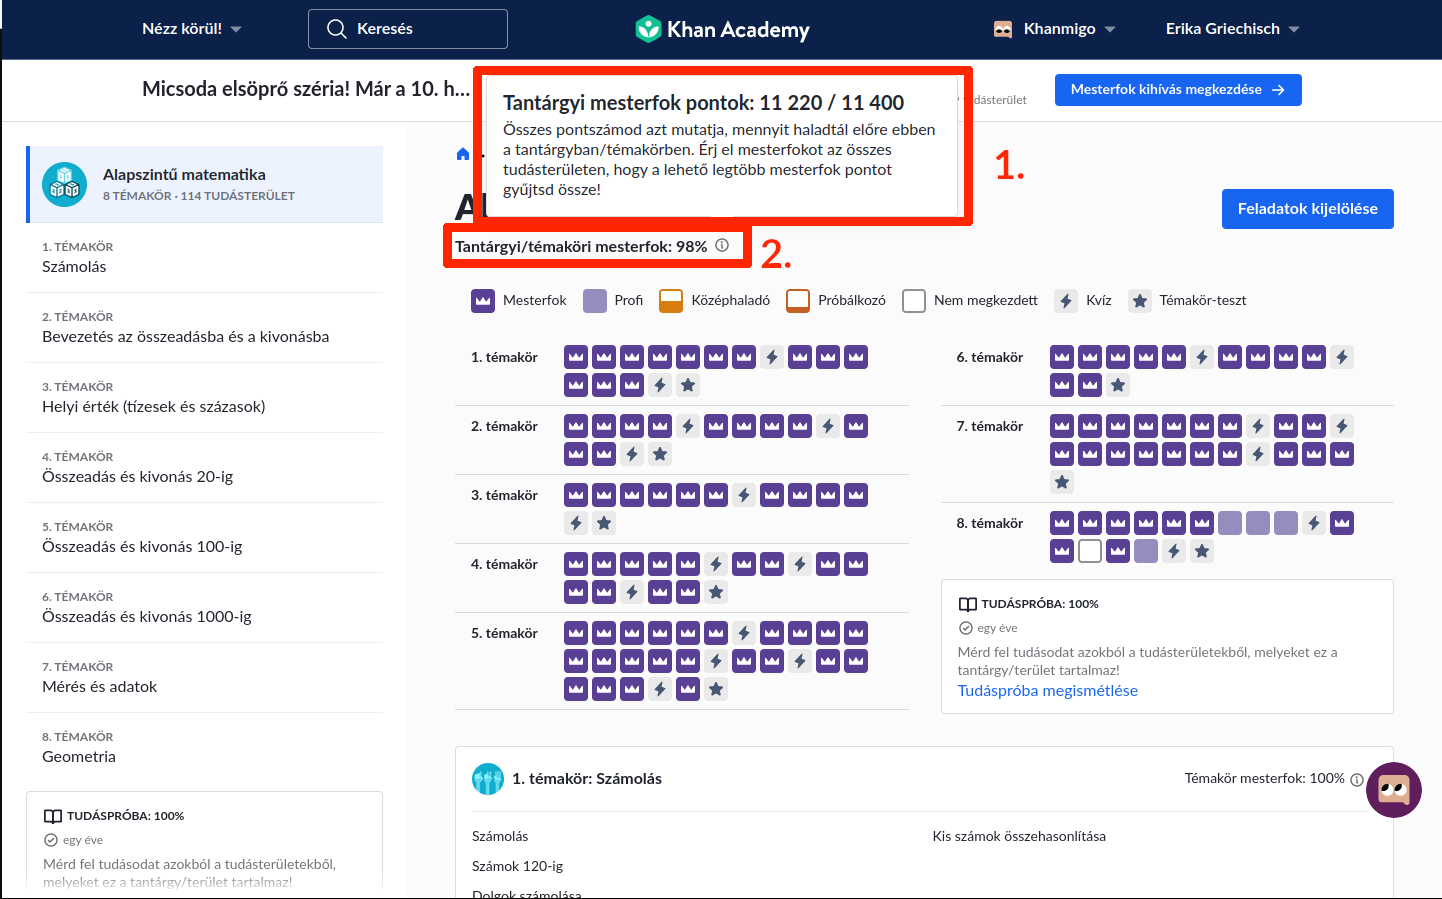The image size is (1442, 899).
Task: Select sidebar unit Összeadás és kivonás 1000-ig
Action: point(205,608)
